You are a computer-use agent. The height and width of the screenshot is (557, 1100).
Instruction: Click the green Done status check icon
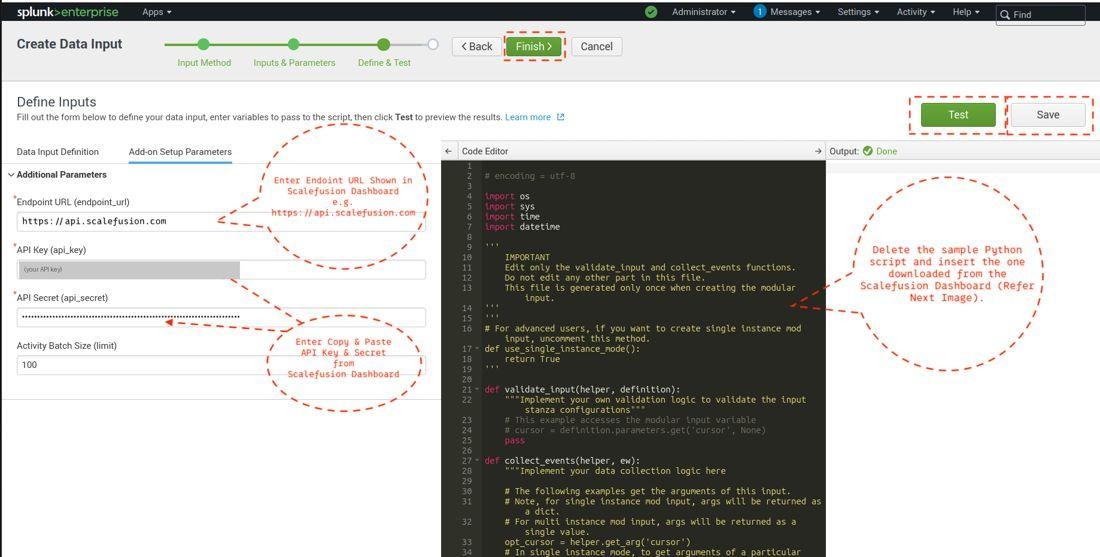[868, 152]
